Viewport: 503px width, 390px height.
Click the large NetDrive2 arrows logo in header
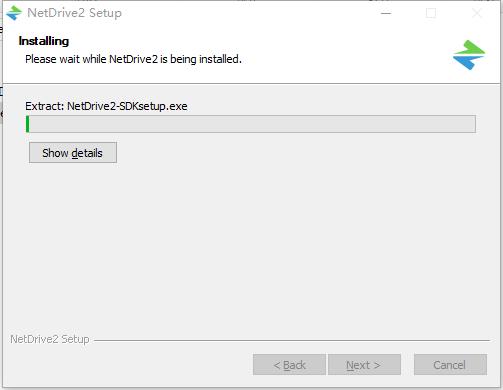[469, 55]
